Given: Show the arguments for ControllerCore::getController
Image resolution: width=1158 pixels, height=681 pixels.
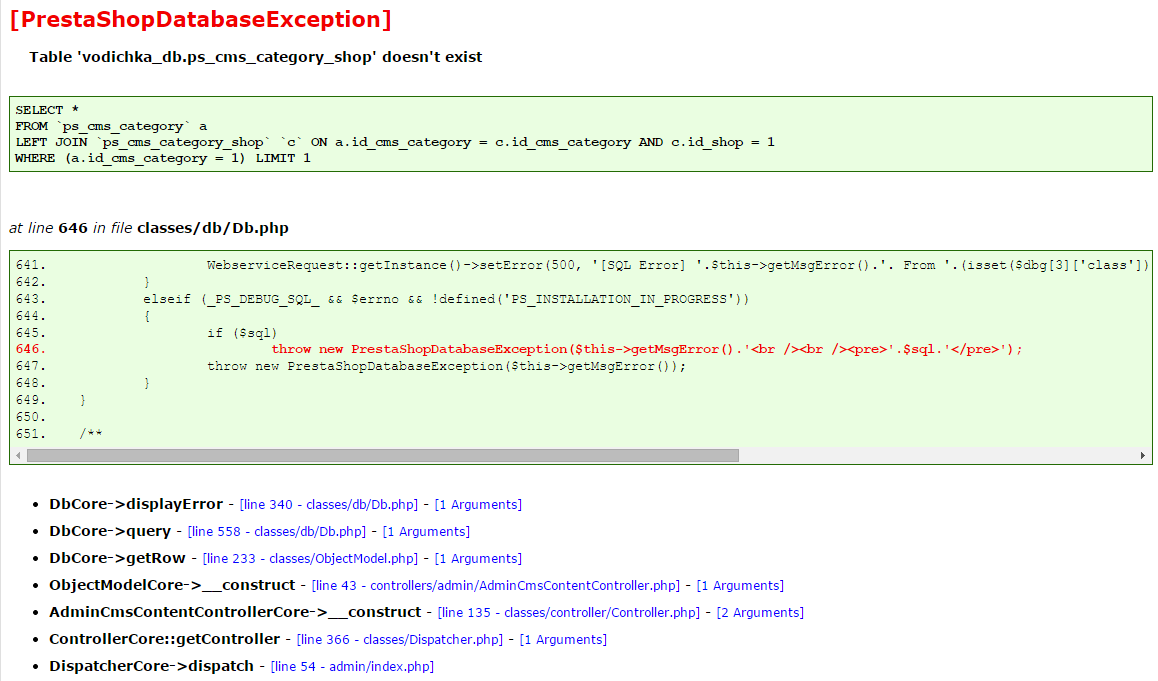Looking at the screenshot, I should [x=563, y=640].
